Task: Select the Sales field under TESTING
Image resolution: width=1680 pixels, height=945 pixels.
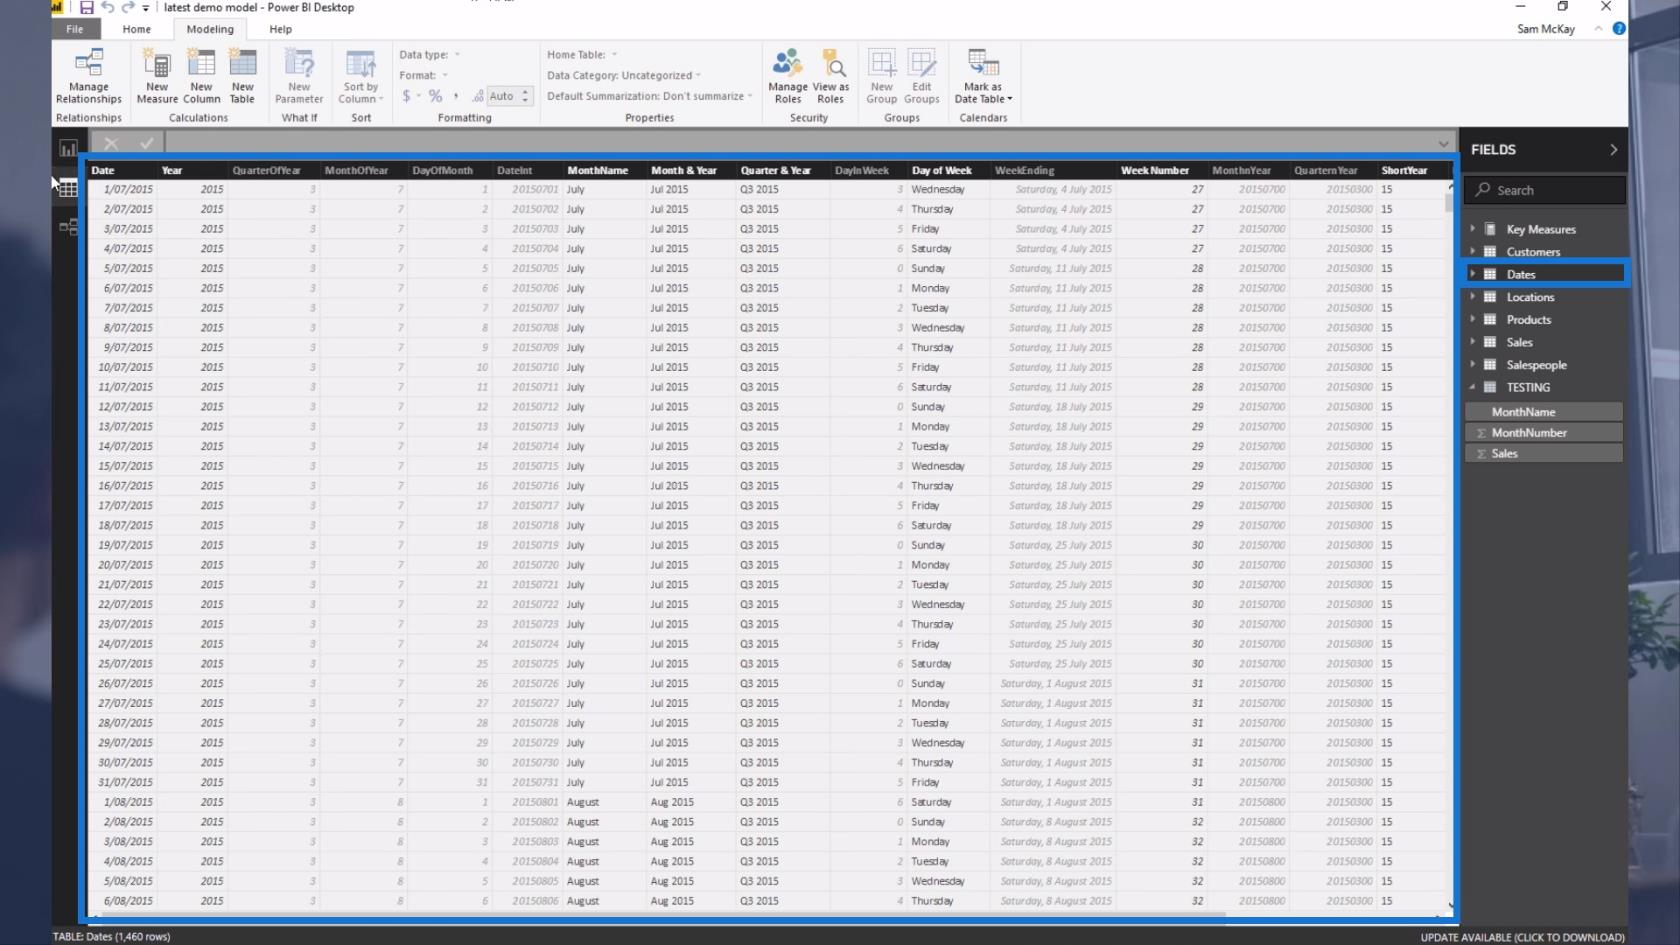Action: [x=1544, y=454]
